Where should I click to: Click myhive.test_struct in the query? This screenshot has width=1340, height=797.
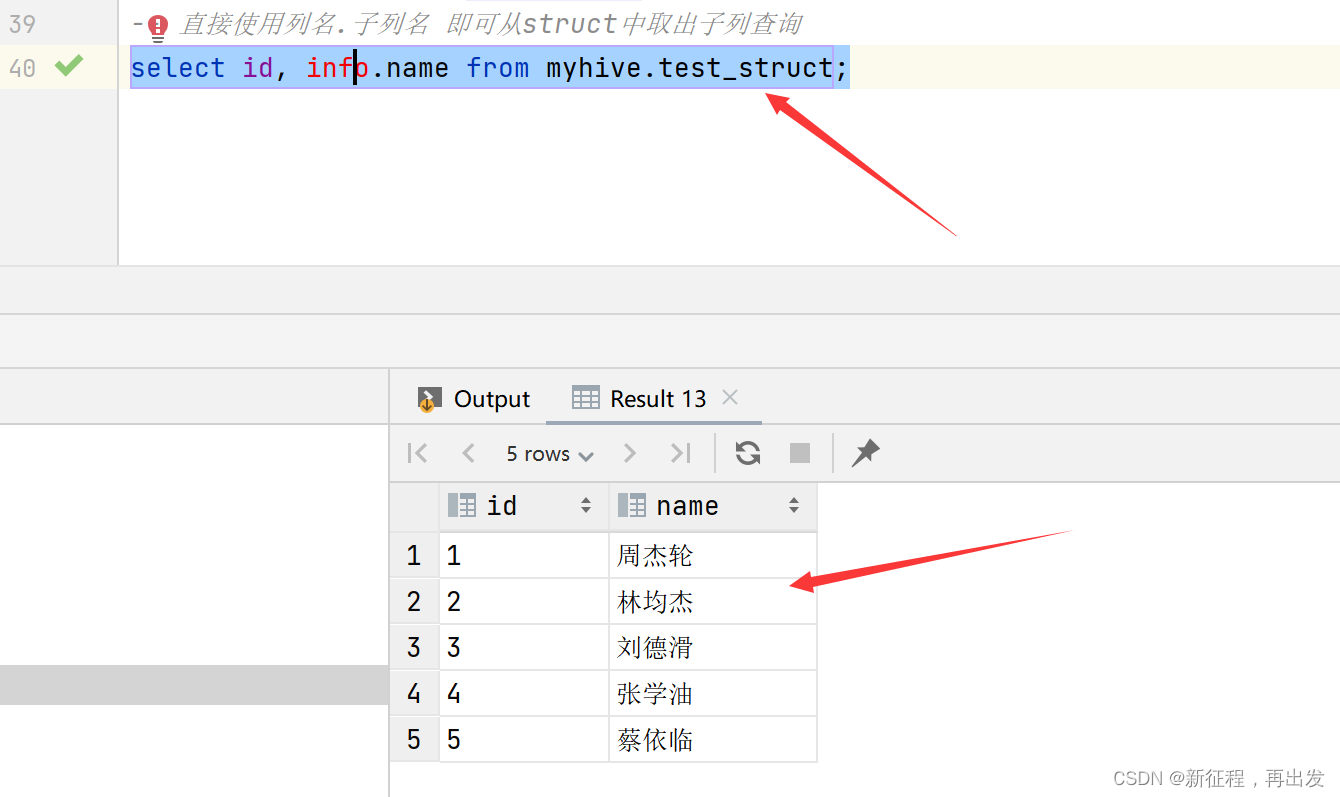[690, 67]
